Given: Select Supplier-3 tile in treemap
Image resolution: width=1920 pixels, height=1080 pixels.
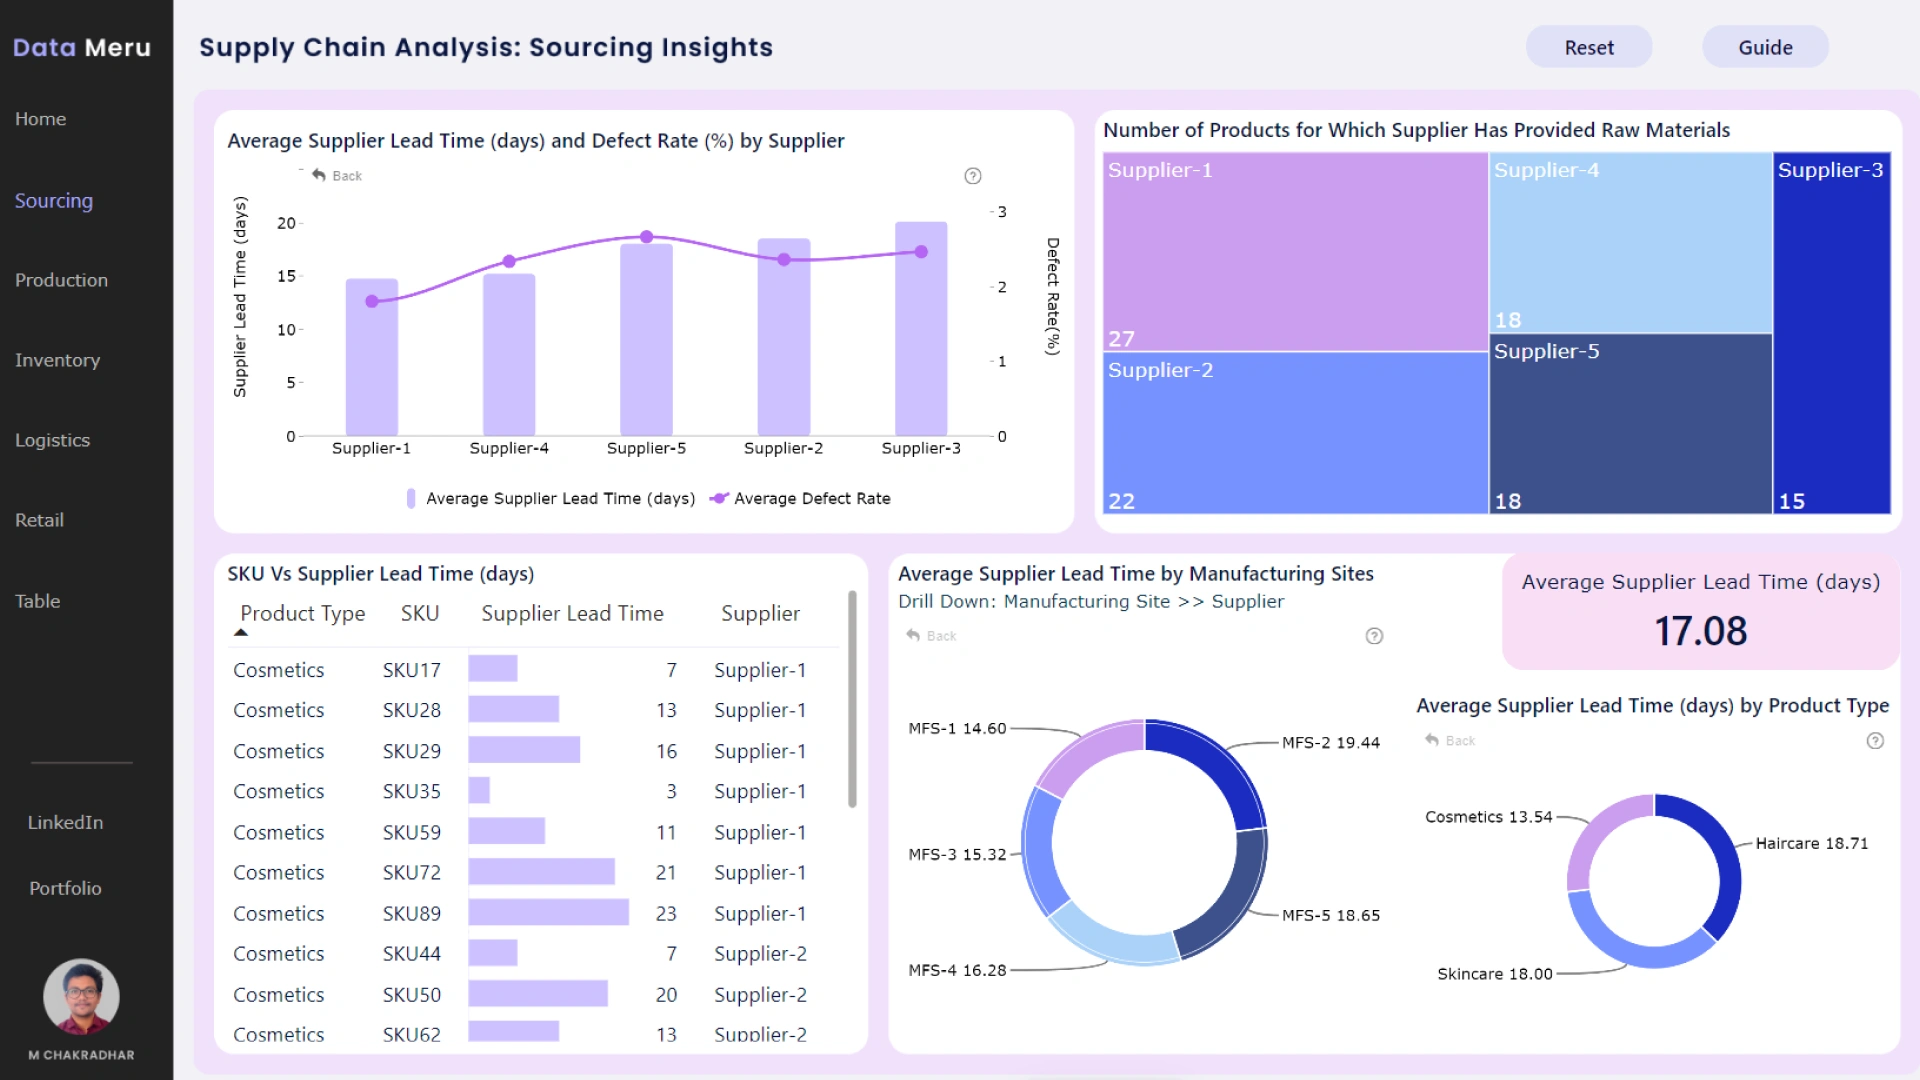Looking at the screenshot, I should tap(1832, 333).
